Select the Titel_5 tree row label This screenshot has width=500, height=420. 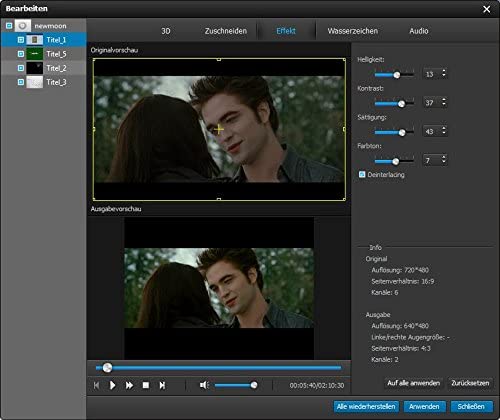click(x=56, y=54)
